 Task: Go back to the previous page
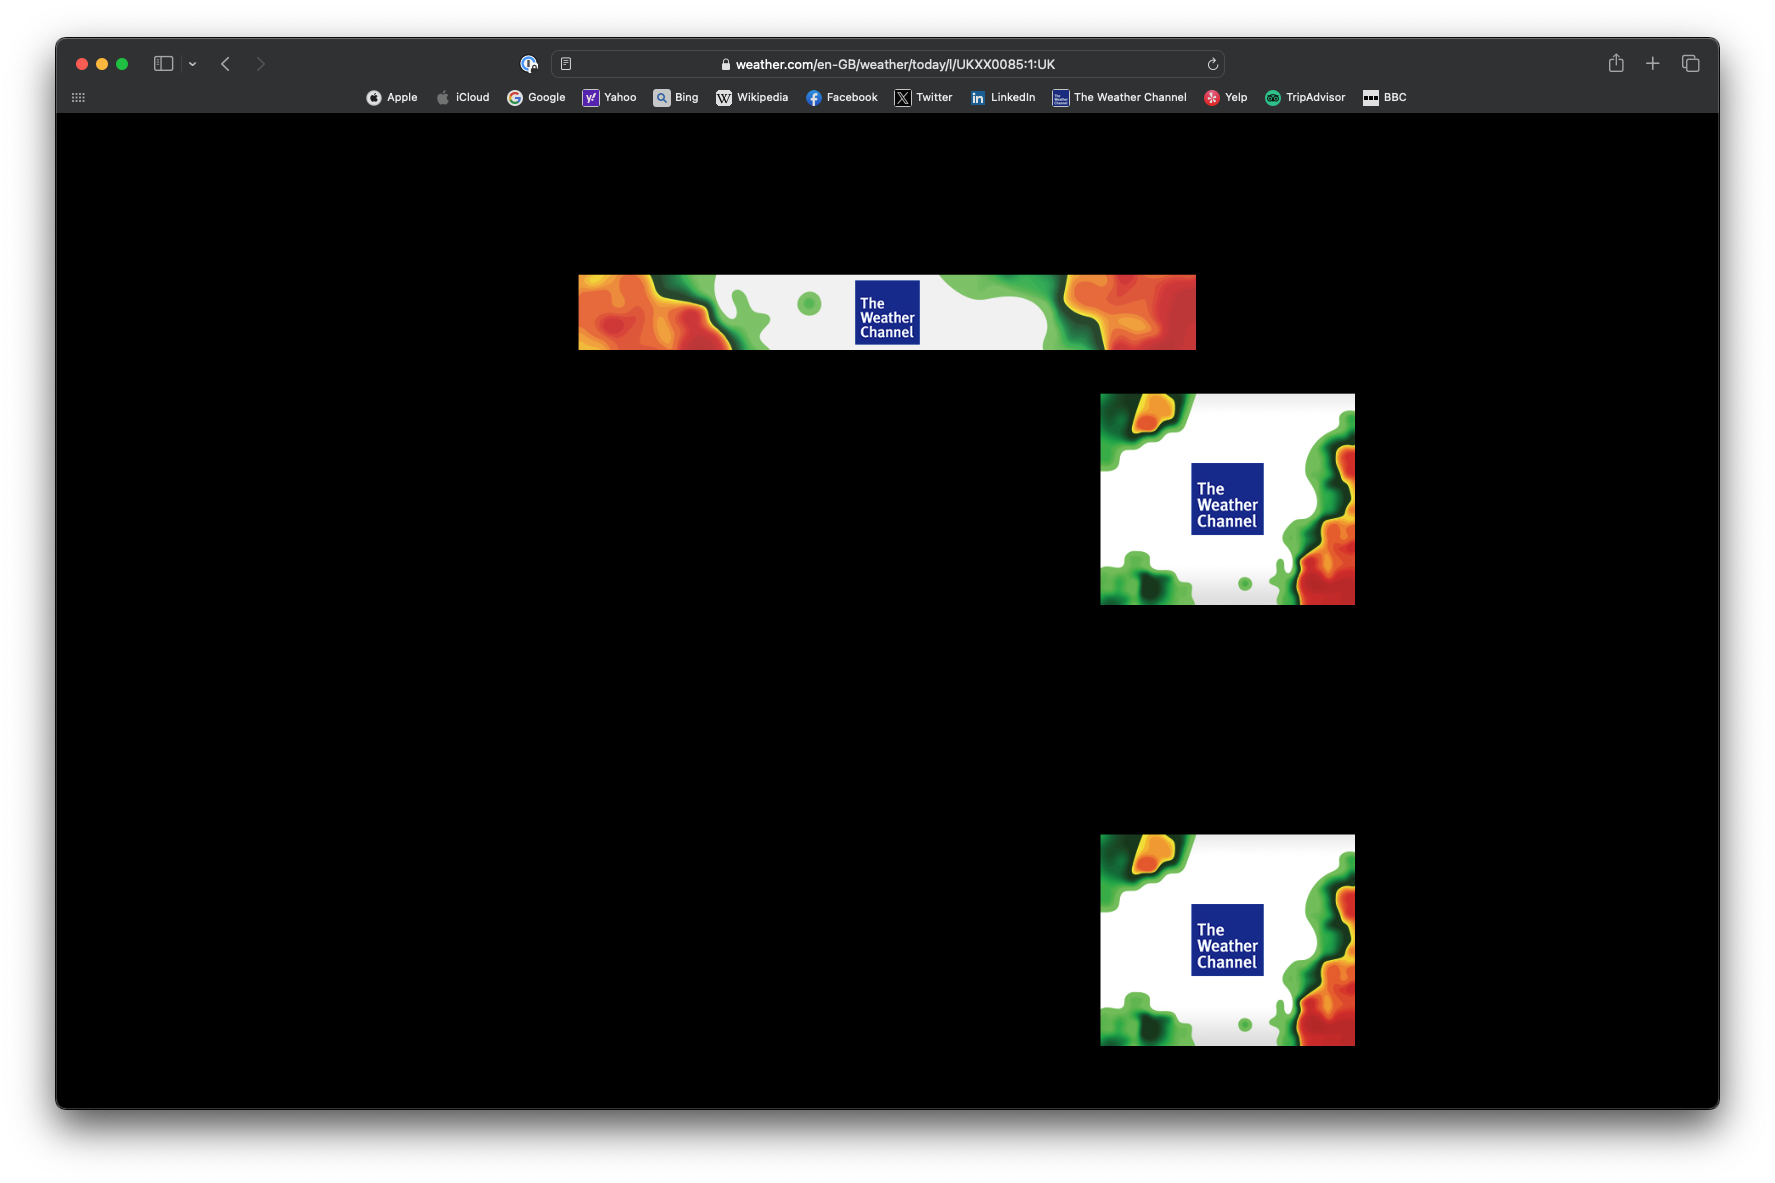(226, 64)
